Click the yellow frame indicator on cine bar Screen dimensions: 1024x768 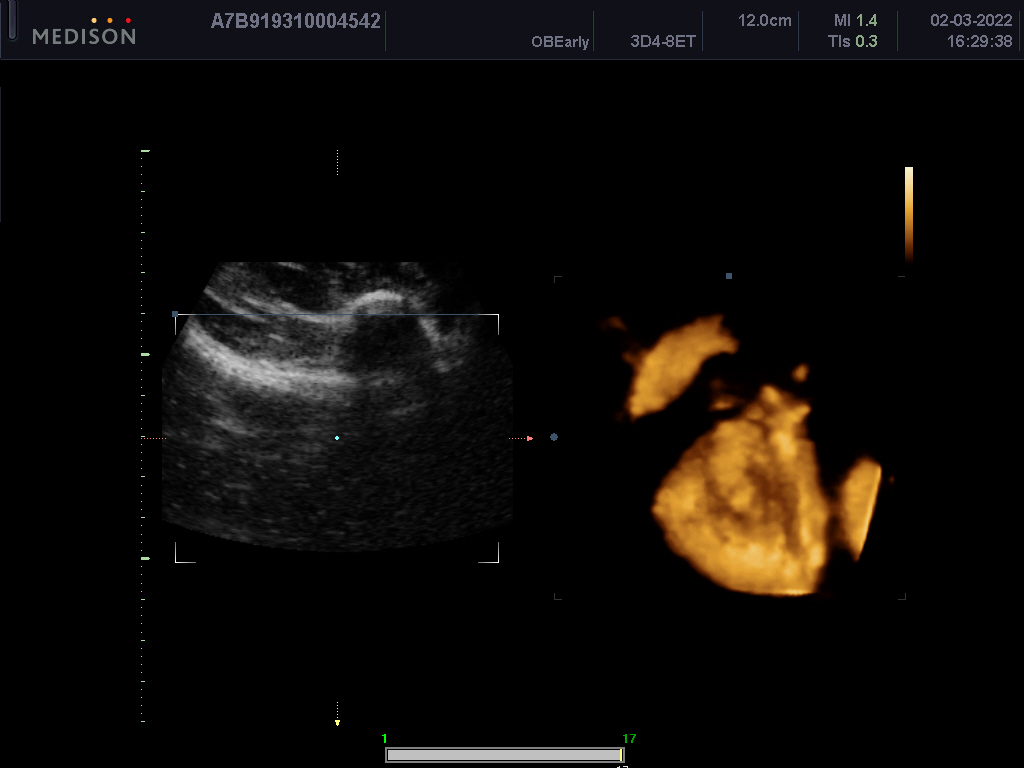click(x=622, y=755)
